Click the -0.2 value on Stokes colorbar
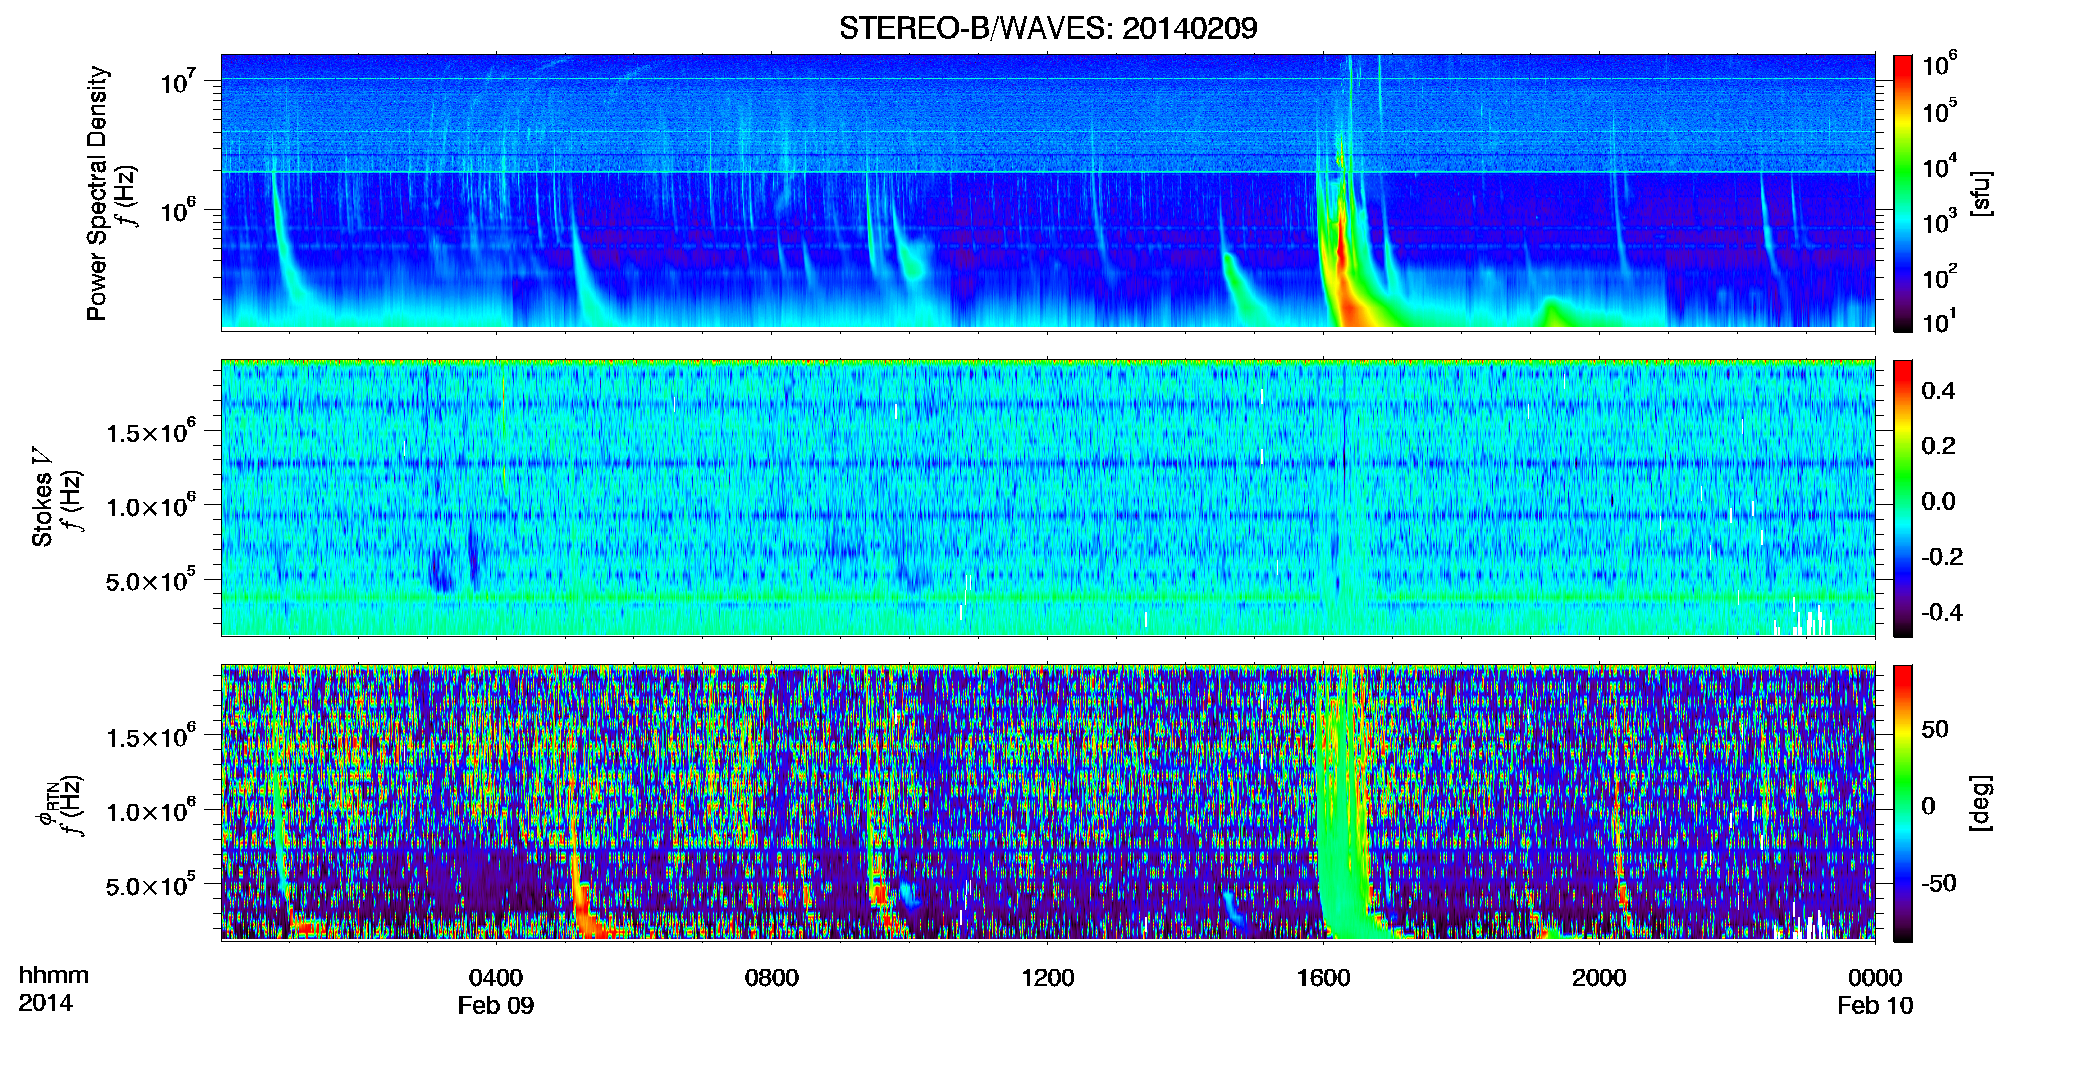The height and width of the screenshot is (1080, 2096). 1942,557
